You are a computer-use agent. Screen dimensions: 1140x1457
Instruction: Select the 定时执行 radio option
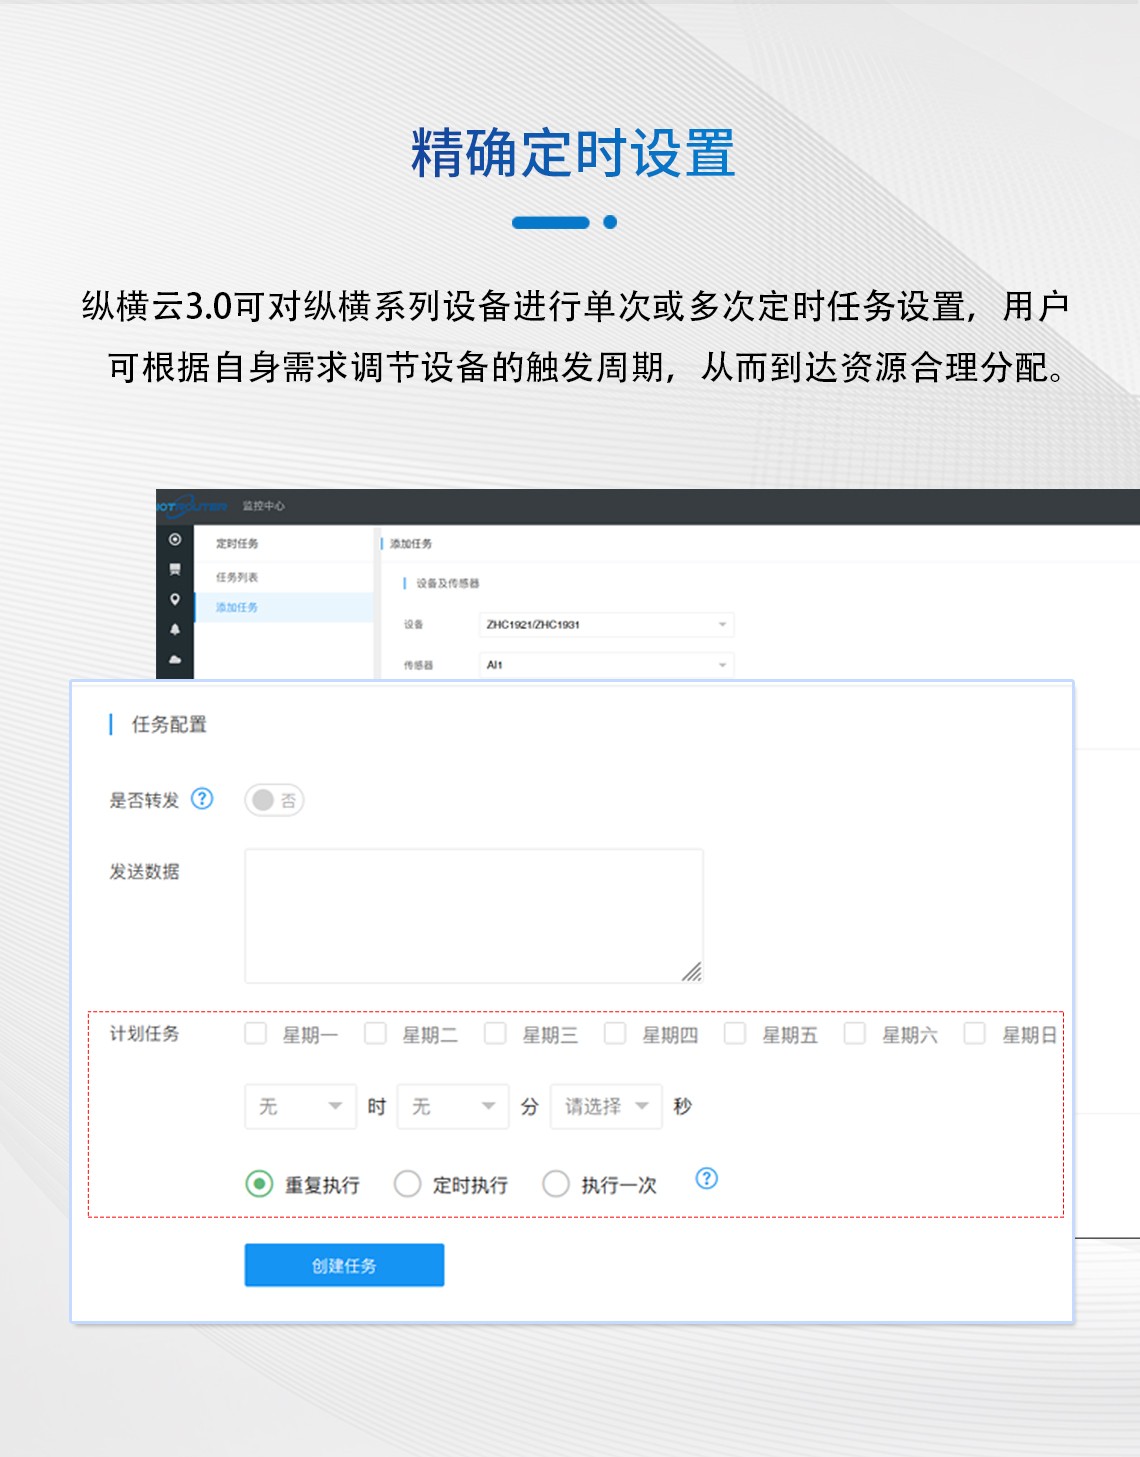tap(407, 1184)
